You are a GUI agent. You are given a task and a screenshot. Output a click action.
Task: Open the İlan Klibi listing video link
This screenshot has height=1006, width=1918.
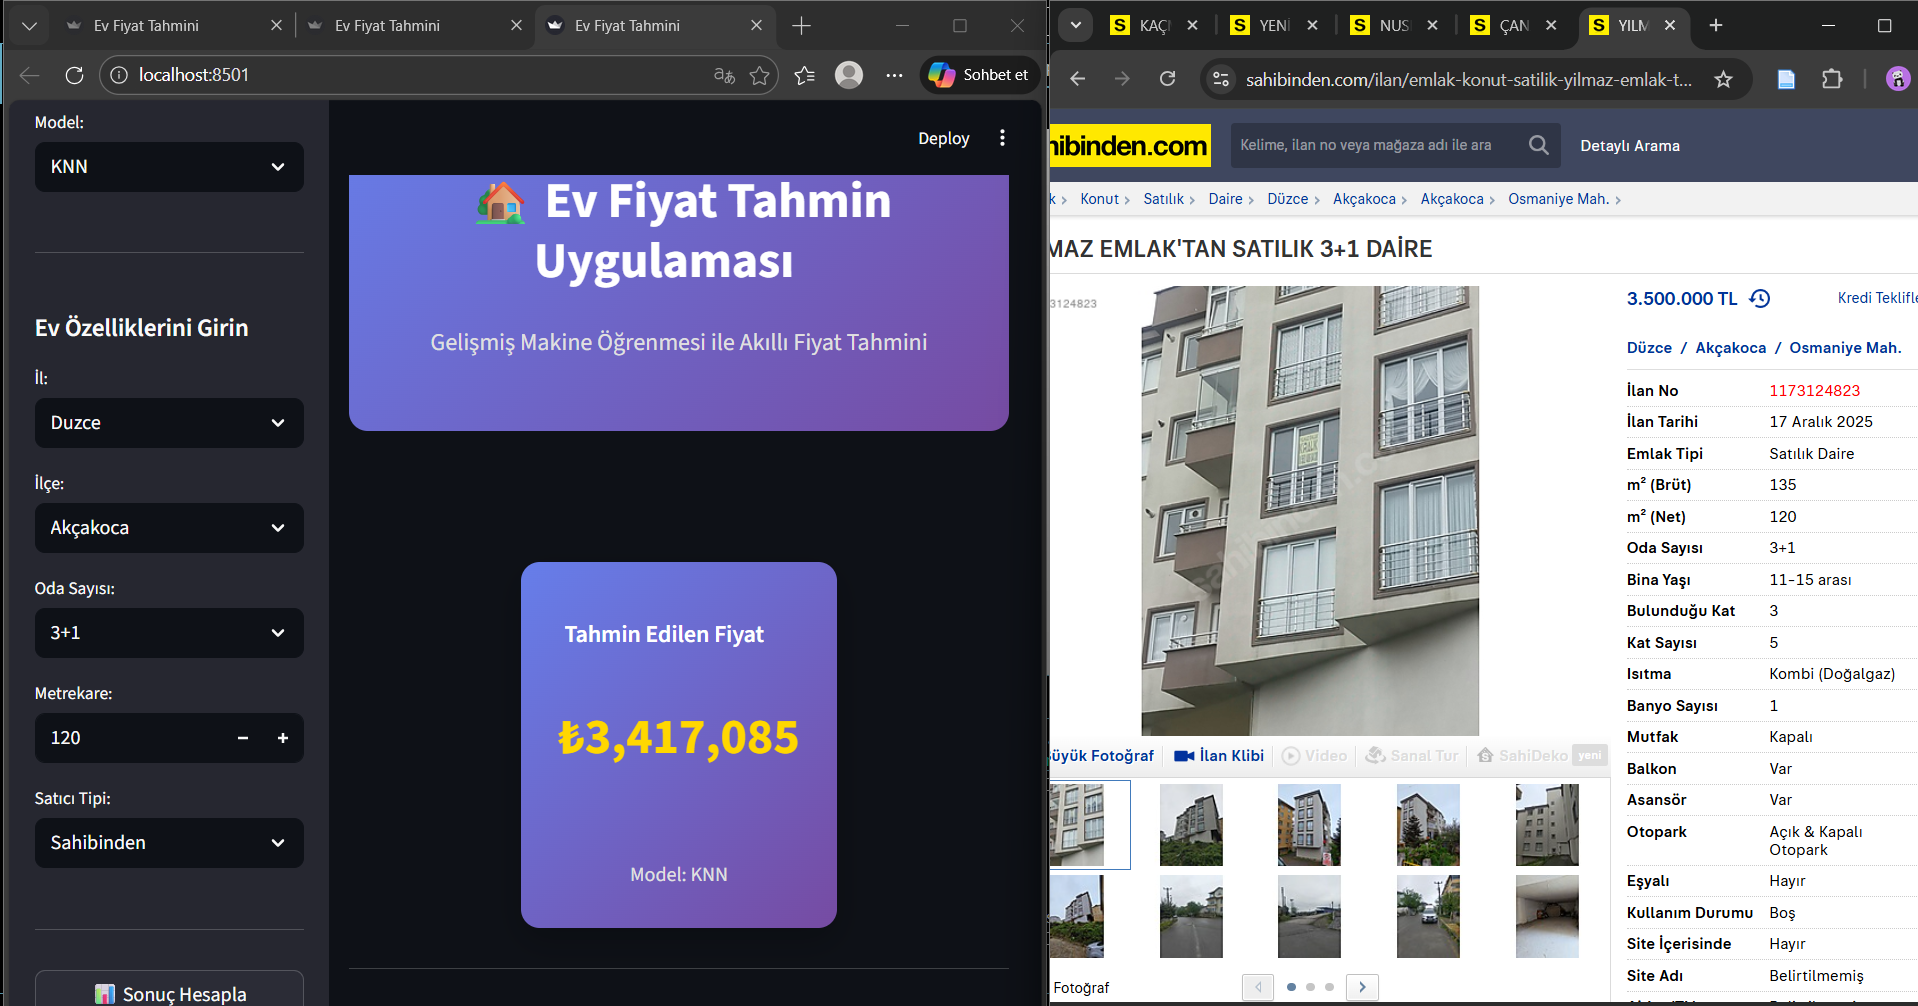1219,756
